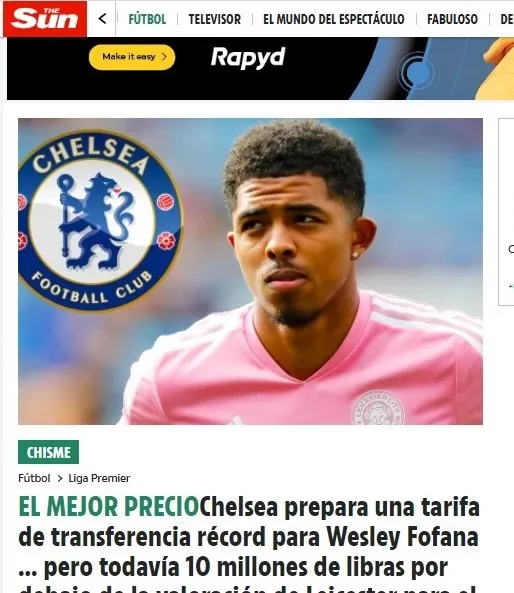Click the EL MEJOR PRECIO headline
Screen dimensions: 514x593
point(109,507)
